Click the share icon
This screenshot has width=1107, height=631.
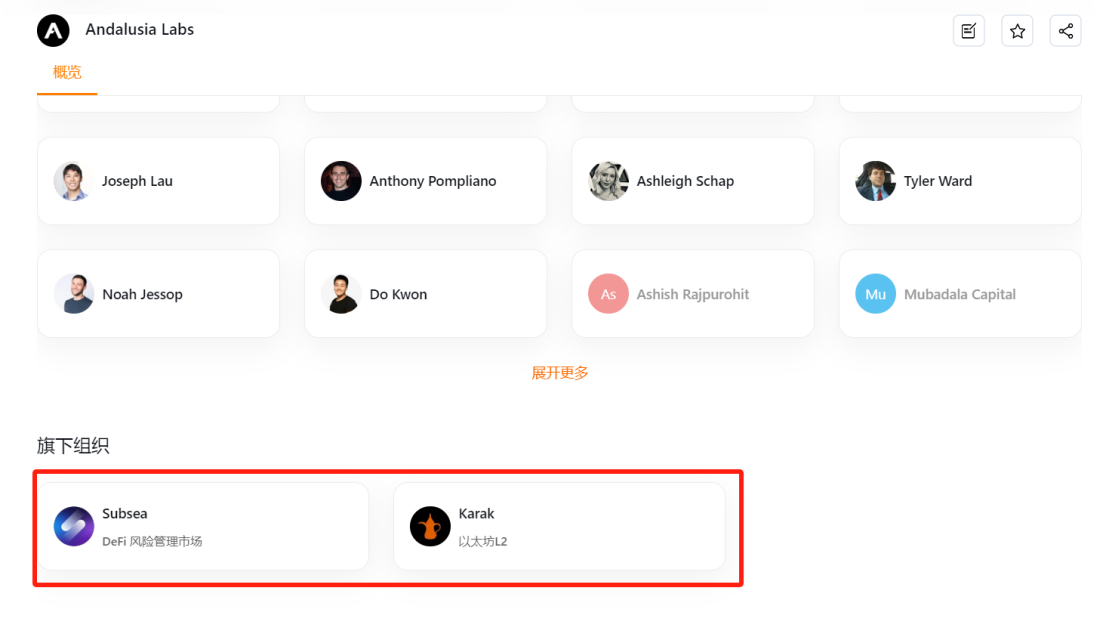click(x=1065, y=31)
